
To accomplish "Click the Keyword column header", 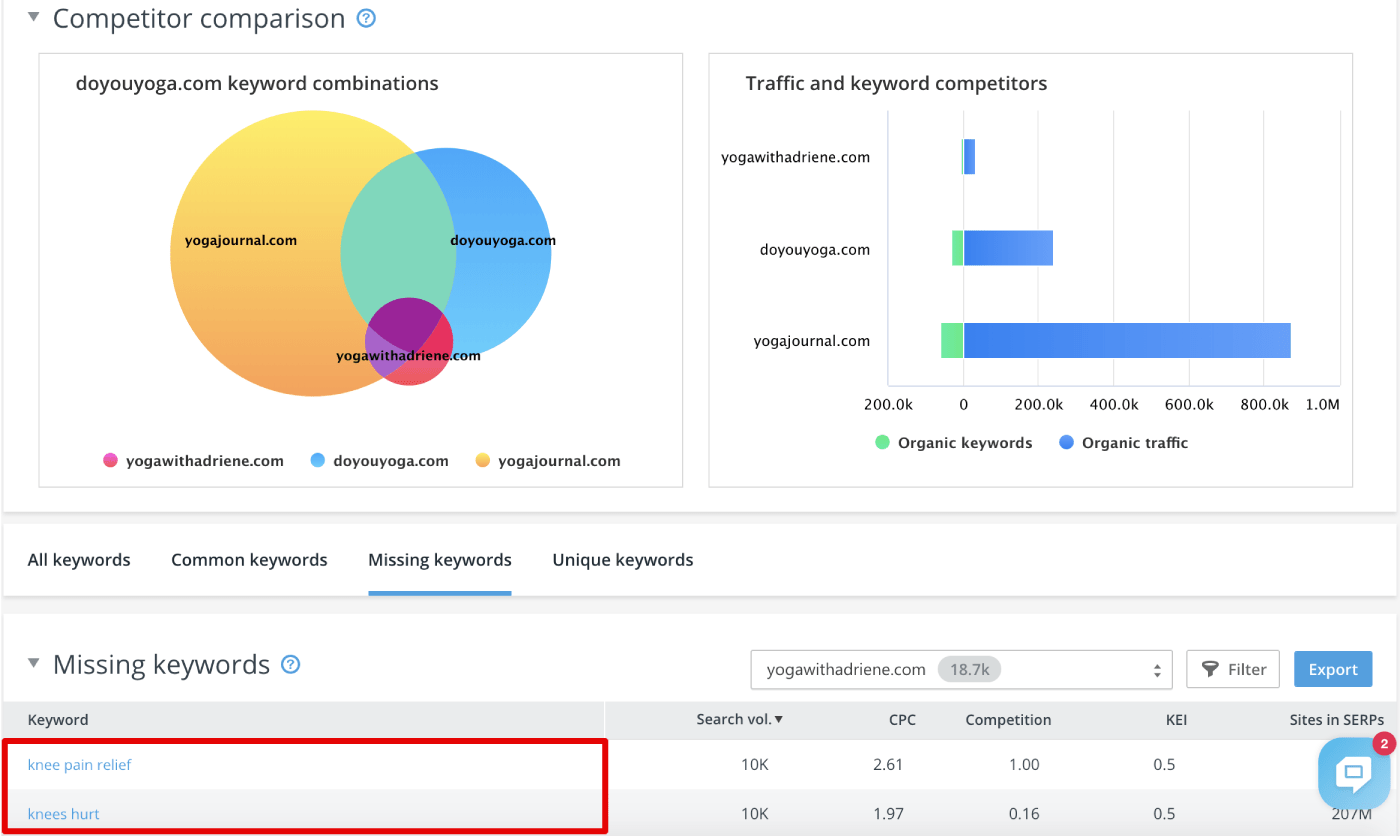I will click(x=58, y=719).
